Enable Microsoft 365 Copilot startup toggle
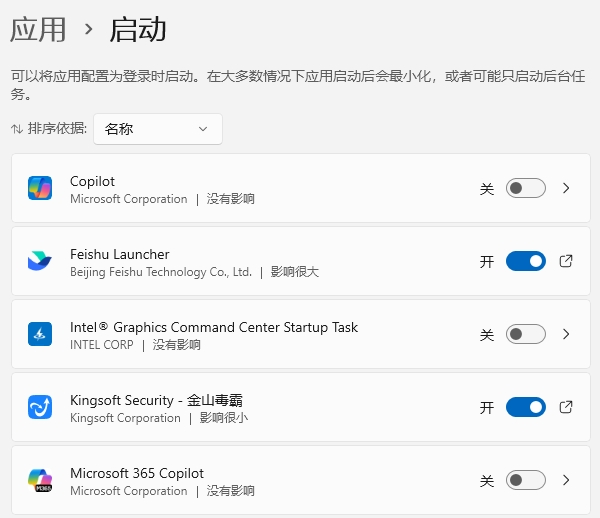Viewport: 600px width, 518px height. [x=526, y=480]
